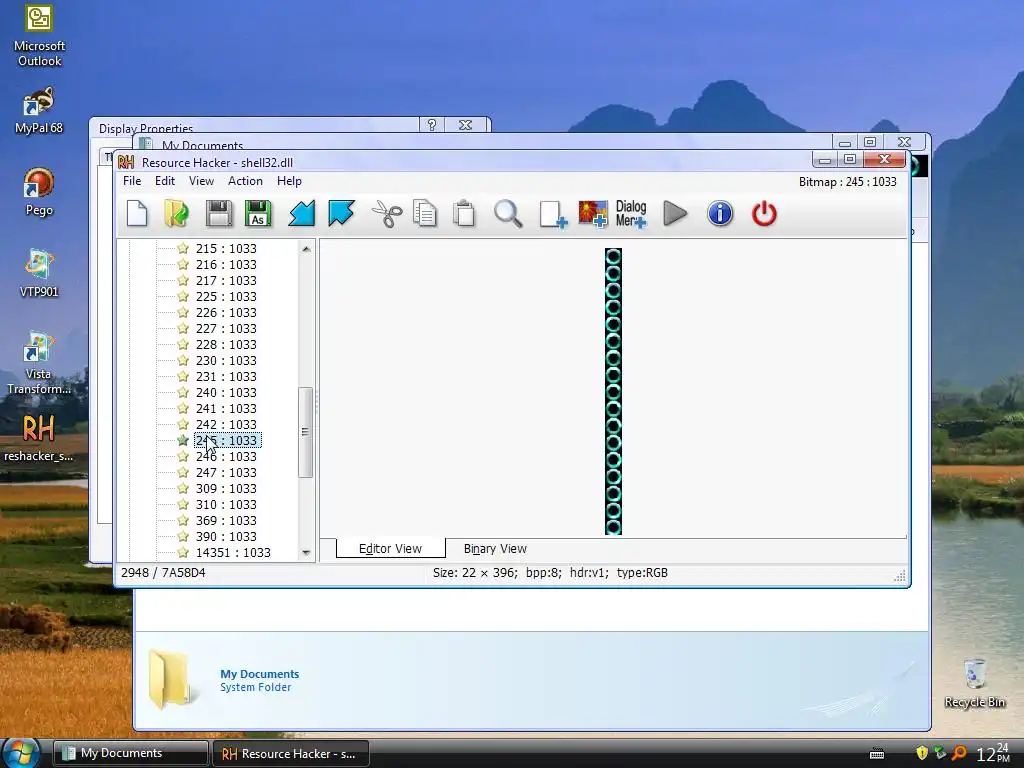Select tree item 241 : 1033
The height and width of the screenshot is (768, 1024).
[226, 408]
